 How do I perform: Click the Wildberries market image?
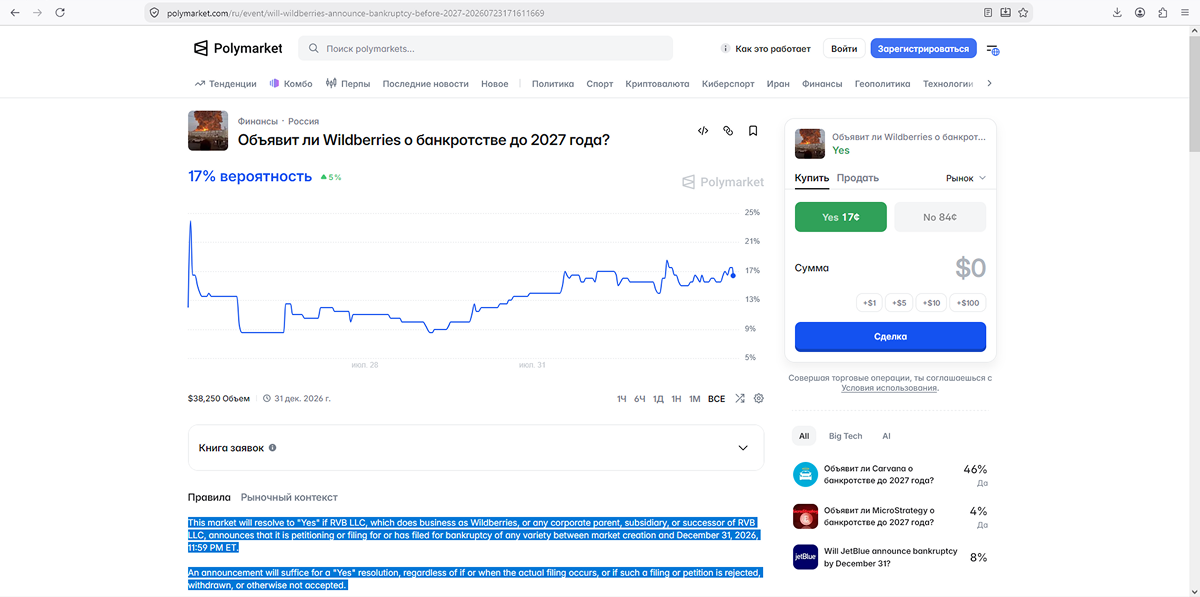[208, 130]
